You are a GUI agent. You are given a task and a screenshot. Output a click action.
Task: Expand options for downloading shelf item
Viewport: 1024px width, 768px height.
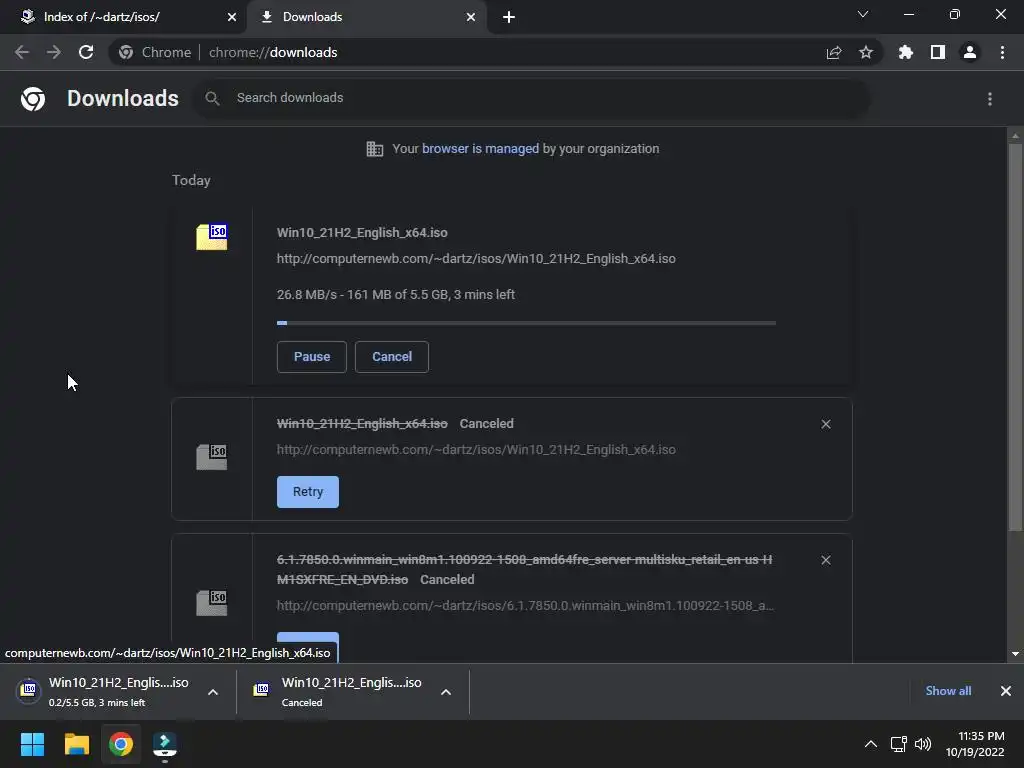coord(213,692)
